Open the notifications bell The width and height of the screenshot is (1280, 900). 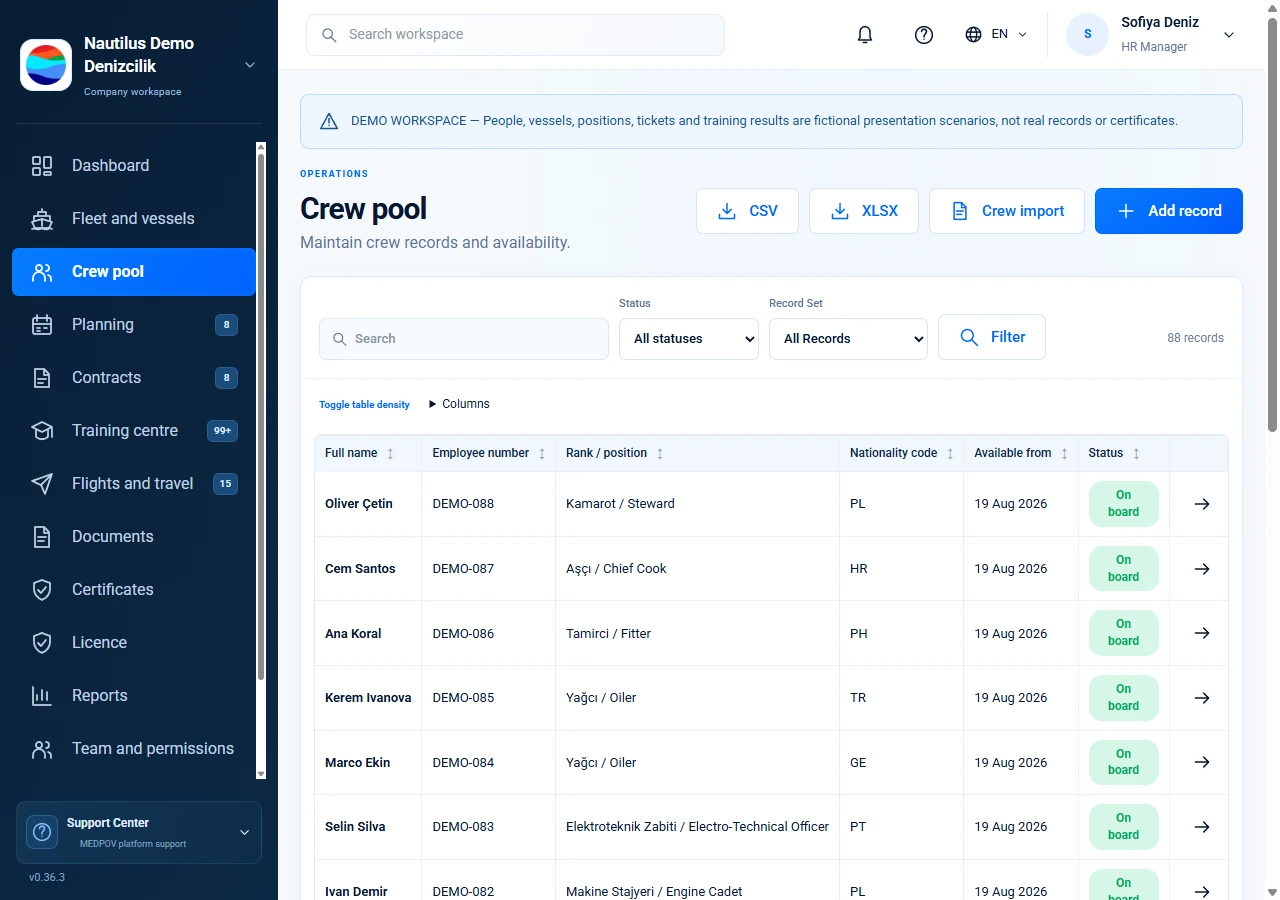click(x=865, y=35)
